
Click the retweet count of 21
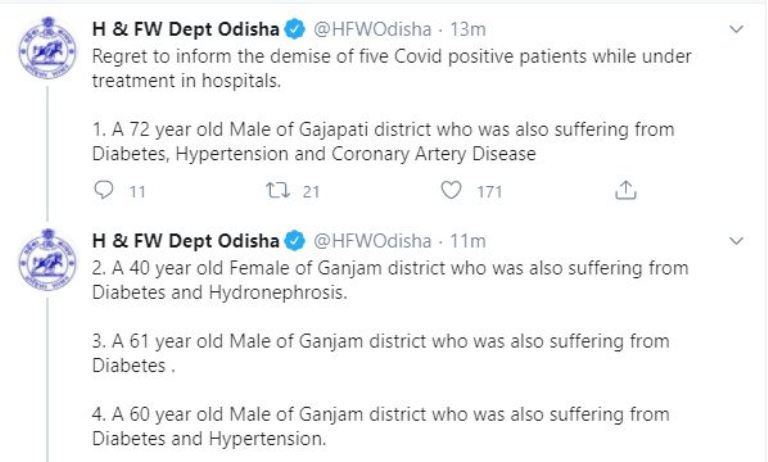pos(311,191)
